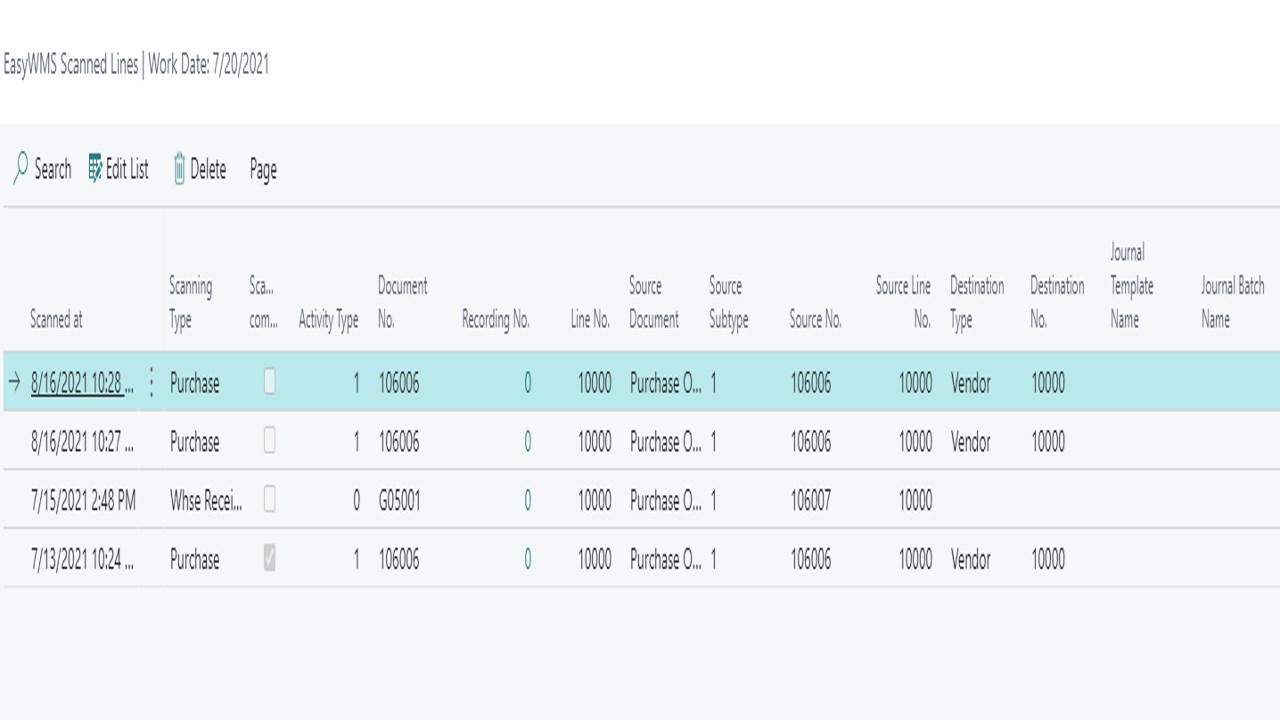
Task: Click Activity Type column header
Action: coord(328,320)
